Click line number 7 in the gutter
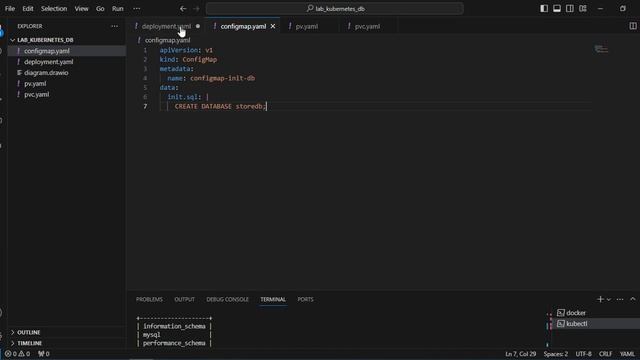Image resolution: width=640 pixels, height=360 pixels. pos(145,107)
